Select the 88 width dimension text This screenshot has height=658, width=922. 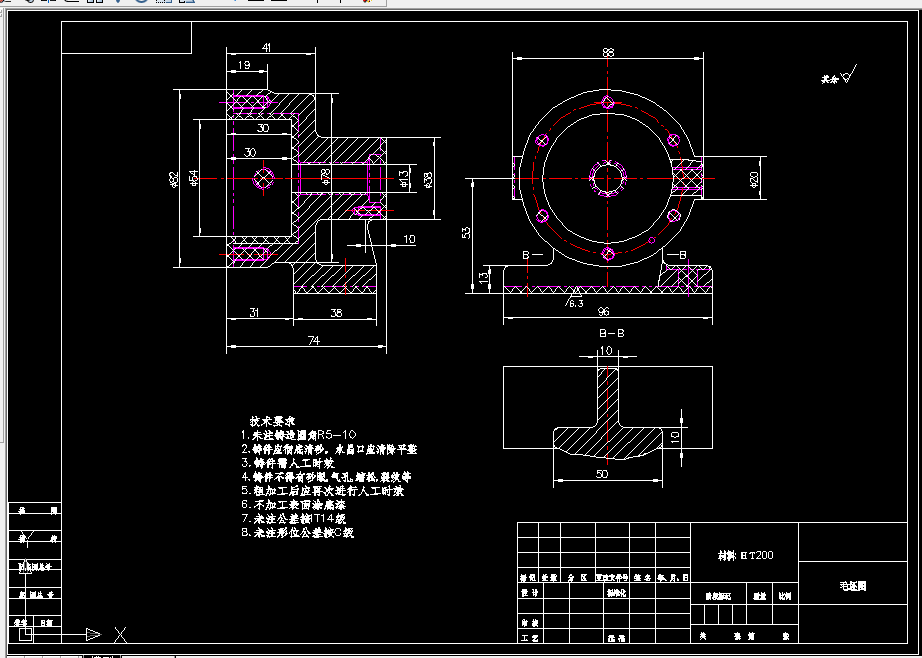608,52
